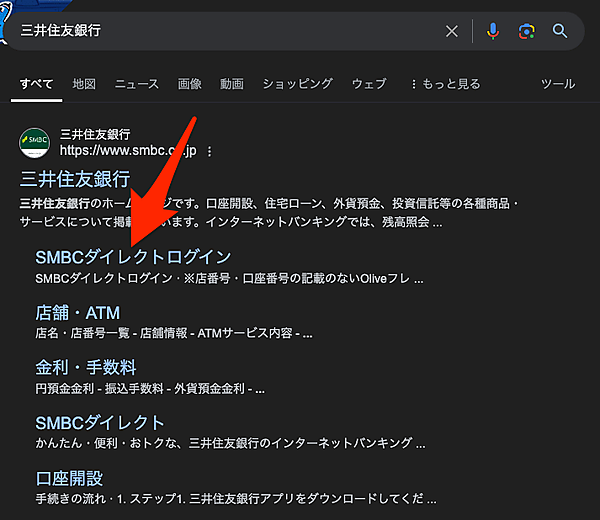Click description 店名・店番号一覧 - 店舗情報
The height and width of the screenshot is (520, 600).
(174, 333)
